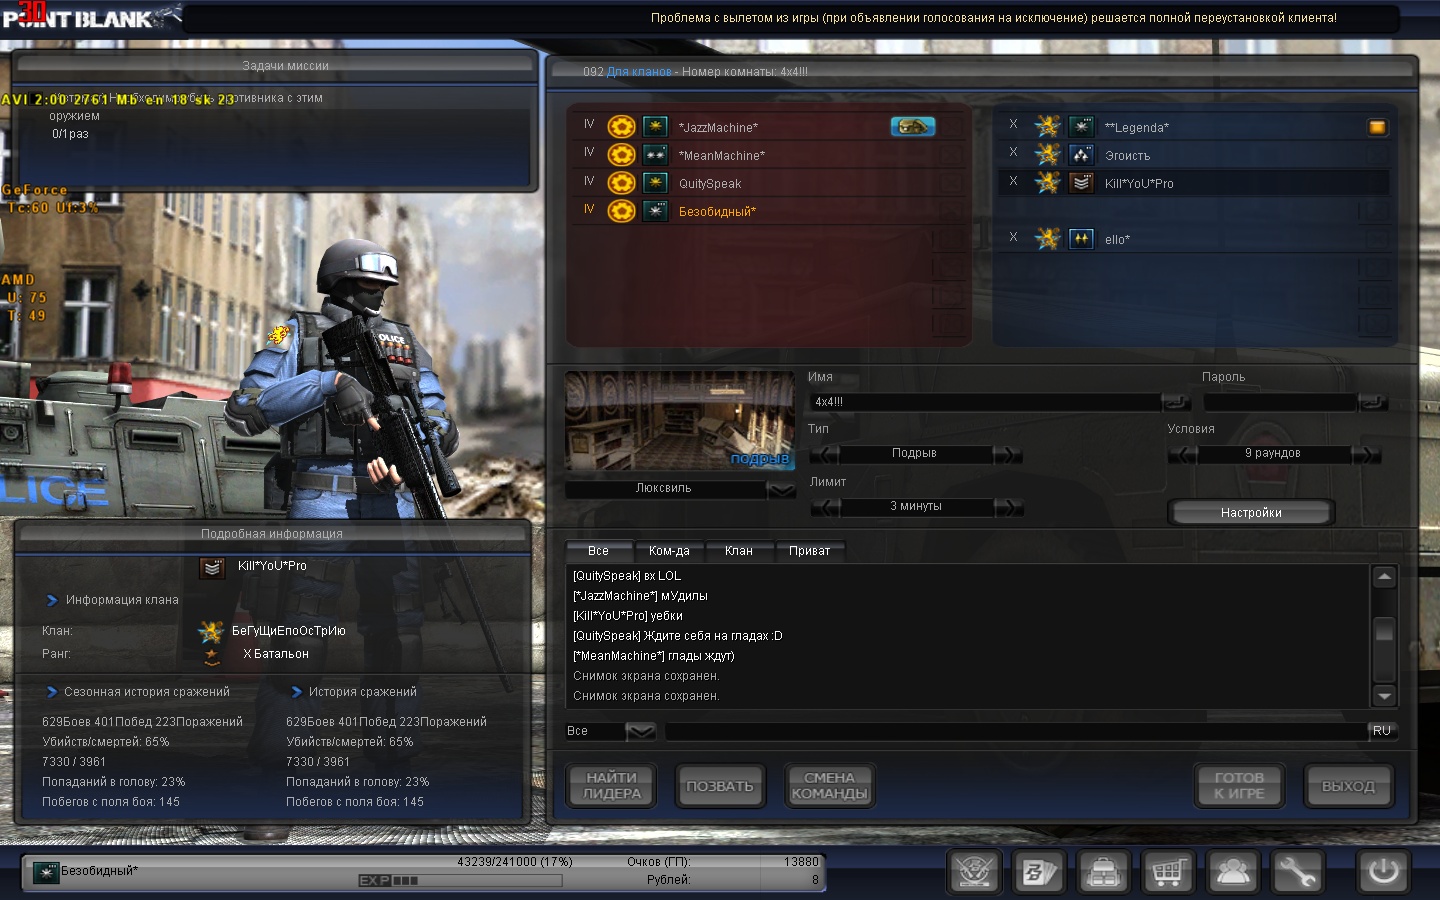Switch to the Приват chat tab
Viewport: 1440px width, 900px height.
[x=810, y=551]
